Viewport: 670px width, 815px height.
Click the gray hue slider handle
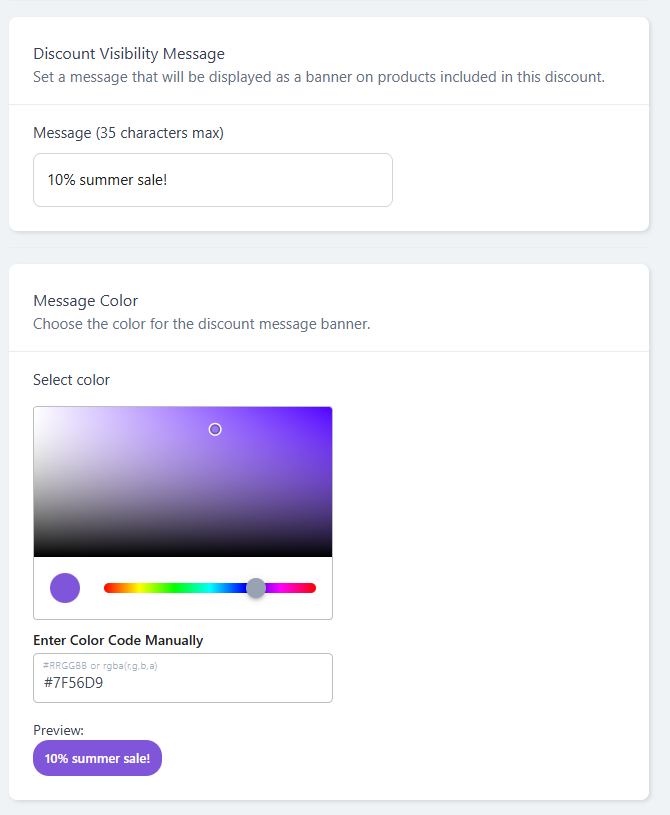tap(256, 588)
